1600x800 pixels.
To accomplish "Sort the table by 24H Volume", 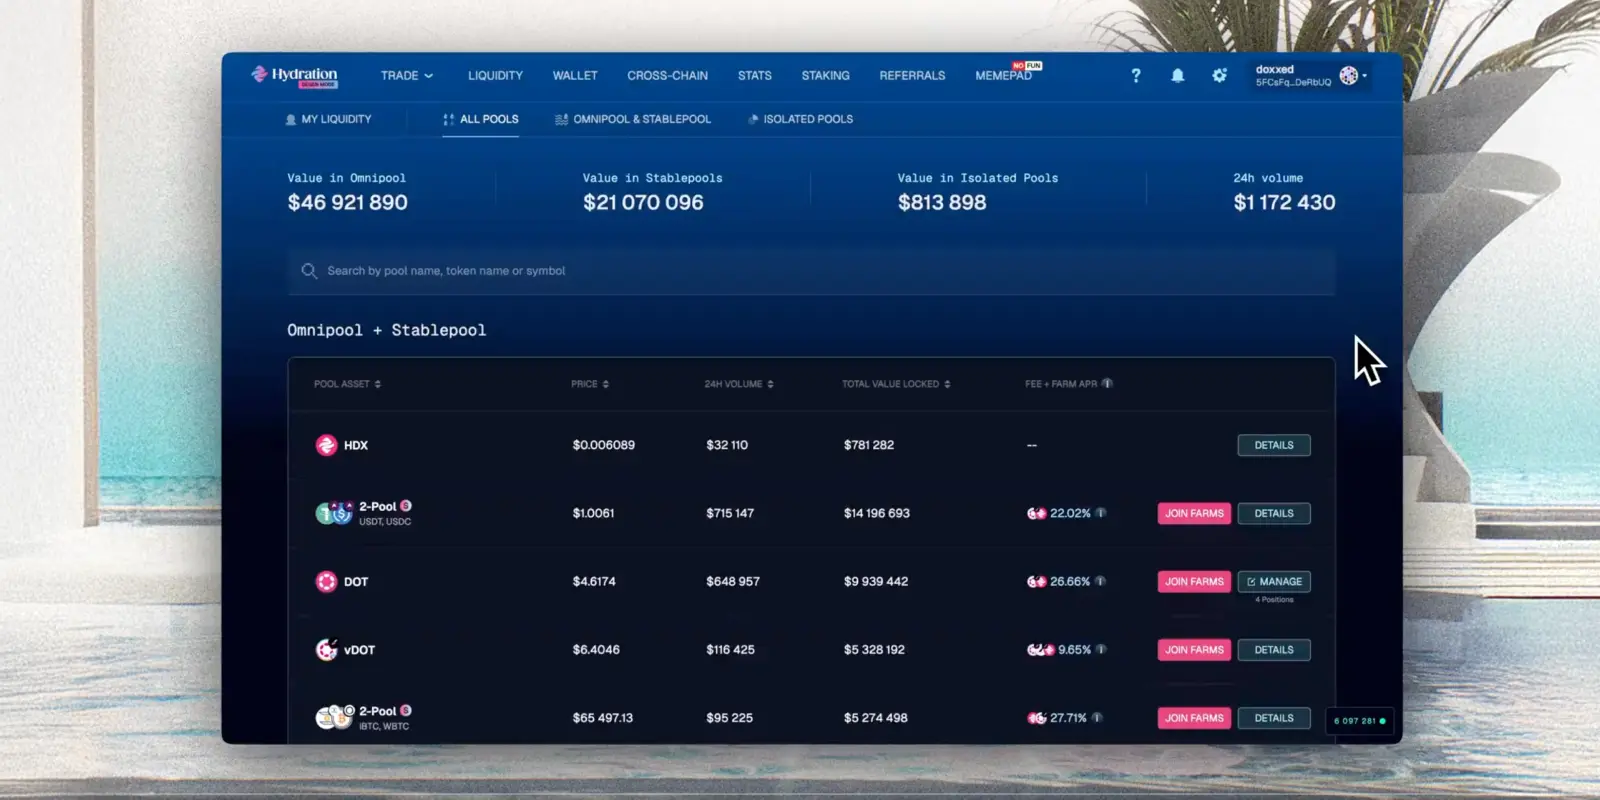I will tap(739, 384).
